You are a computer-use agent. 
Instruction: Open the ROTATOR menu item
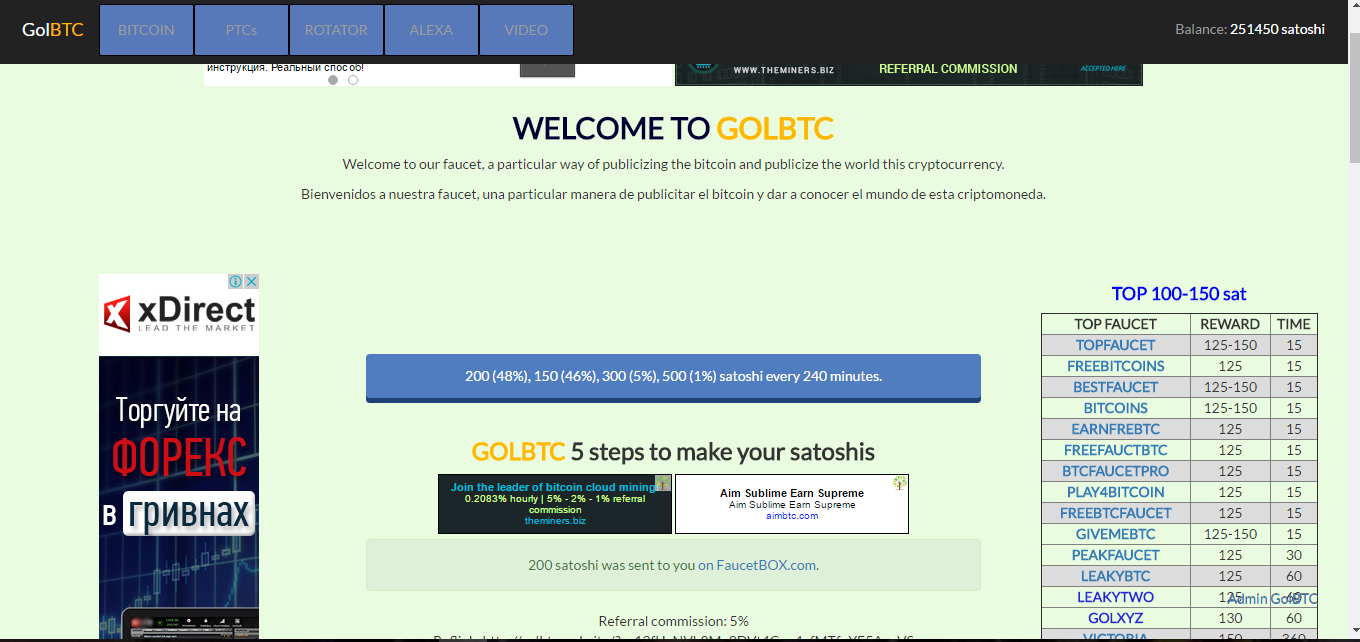click(336, 30)
